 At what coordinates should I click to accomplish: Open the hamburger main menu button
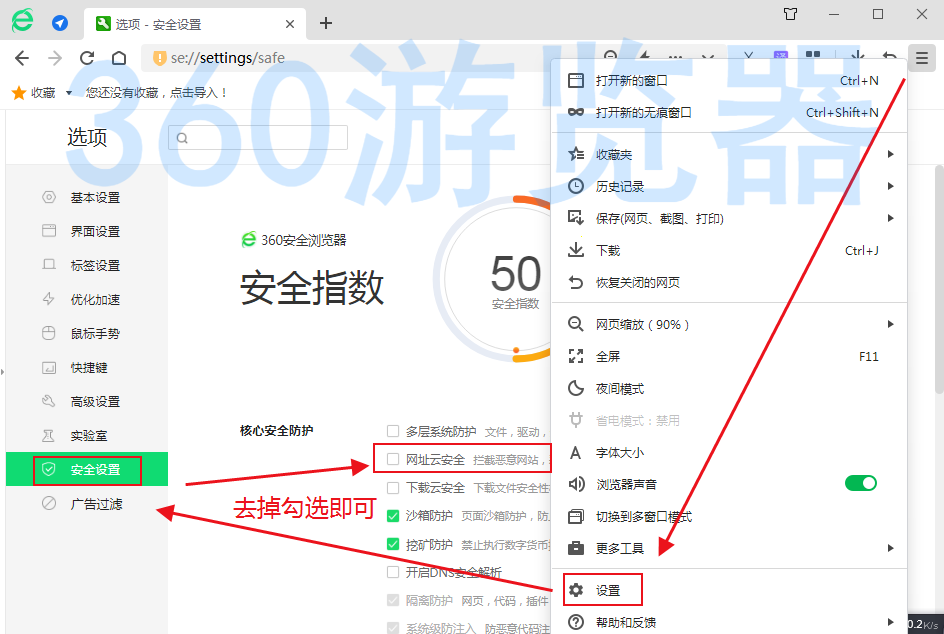pyautogui.click(x=922, y=58)
